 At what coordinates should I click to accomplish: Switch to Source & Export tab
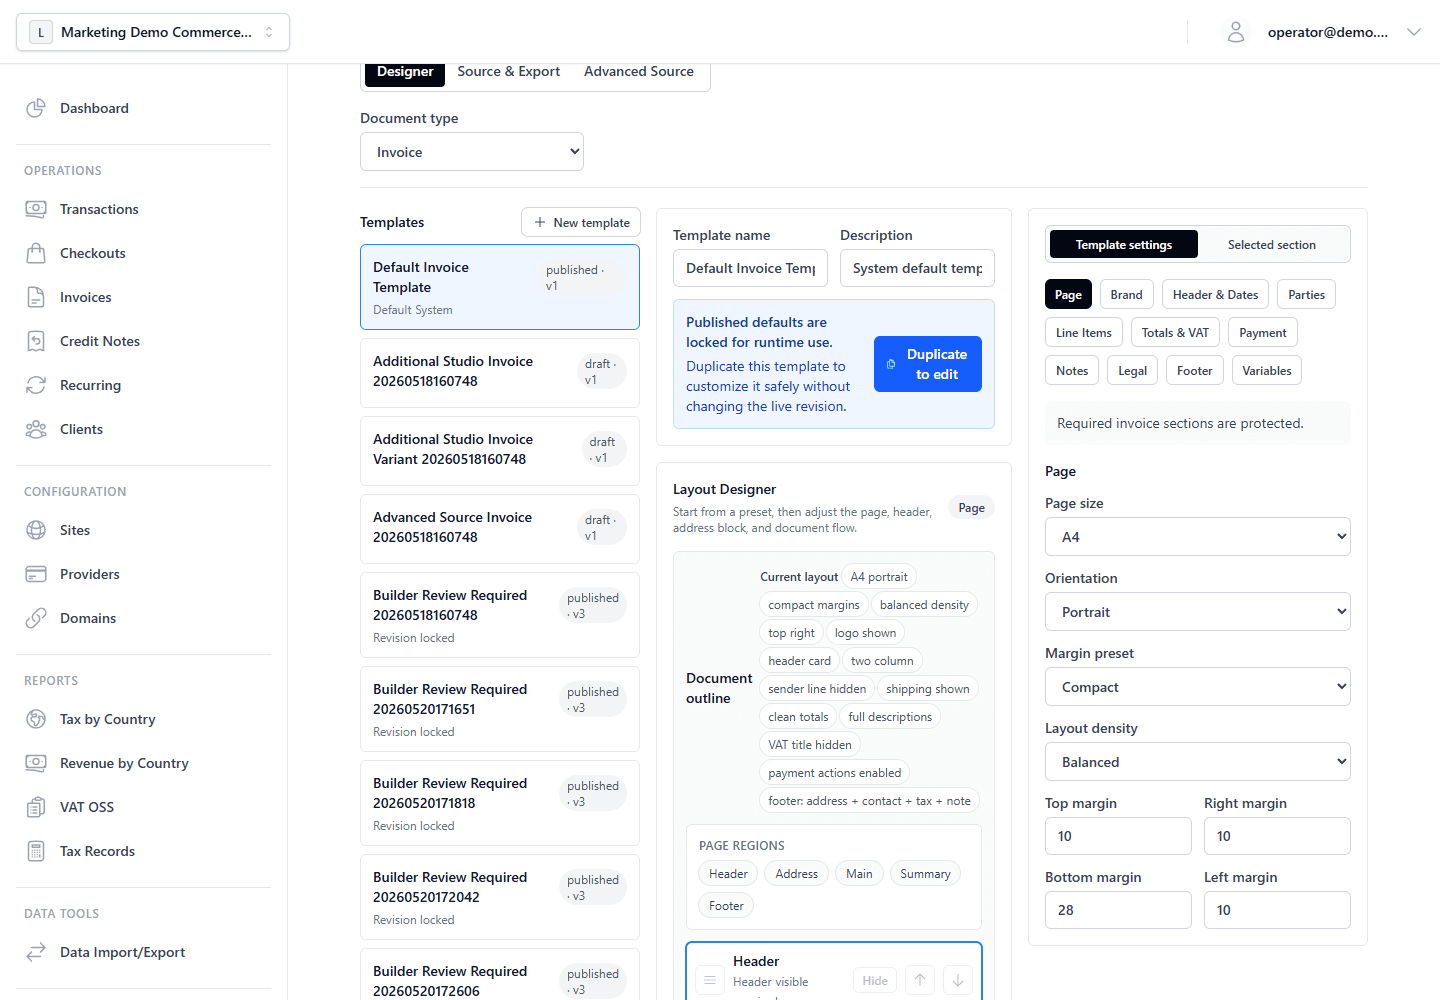[508, 72]
